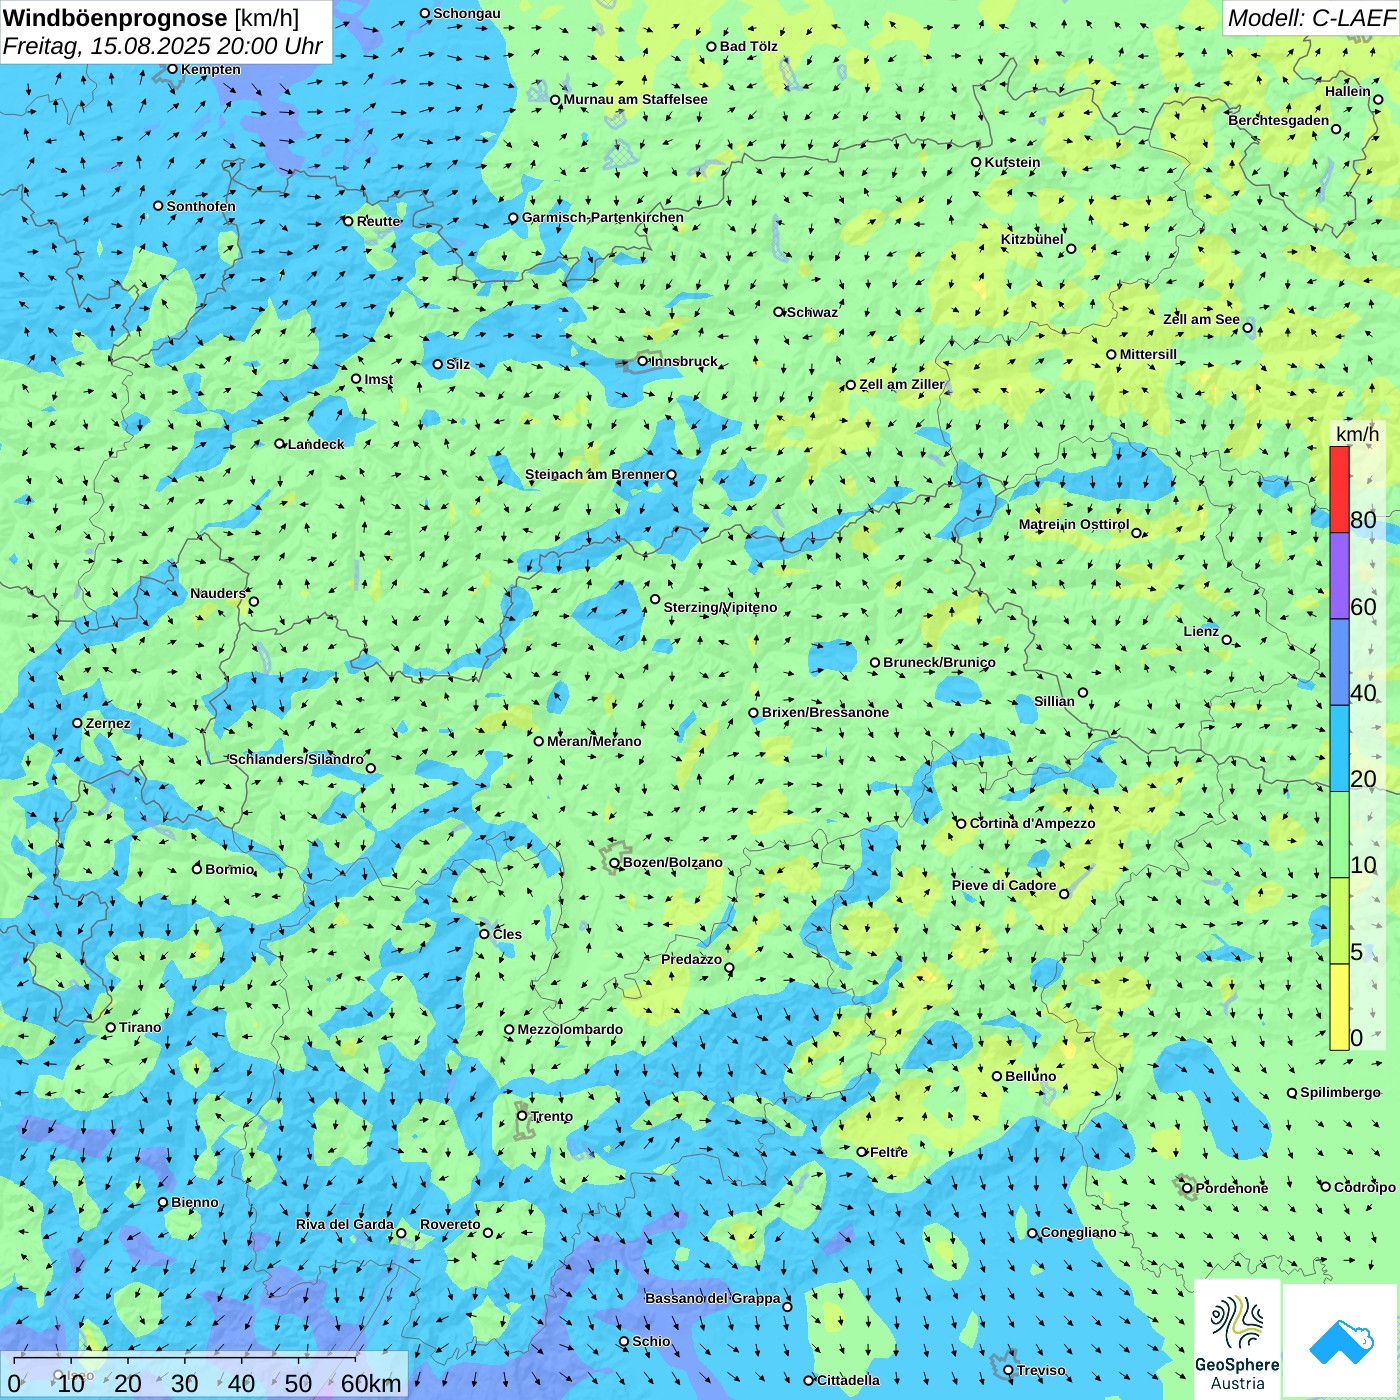This screenshot has width=1400, height=1400.
Task: Click the 'Pieve di Cadore' label
Action: click(1004, 885)
